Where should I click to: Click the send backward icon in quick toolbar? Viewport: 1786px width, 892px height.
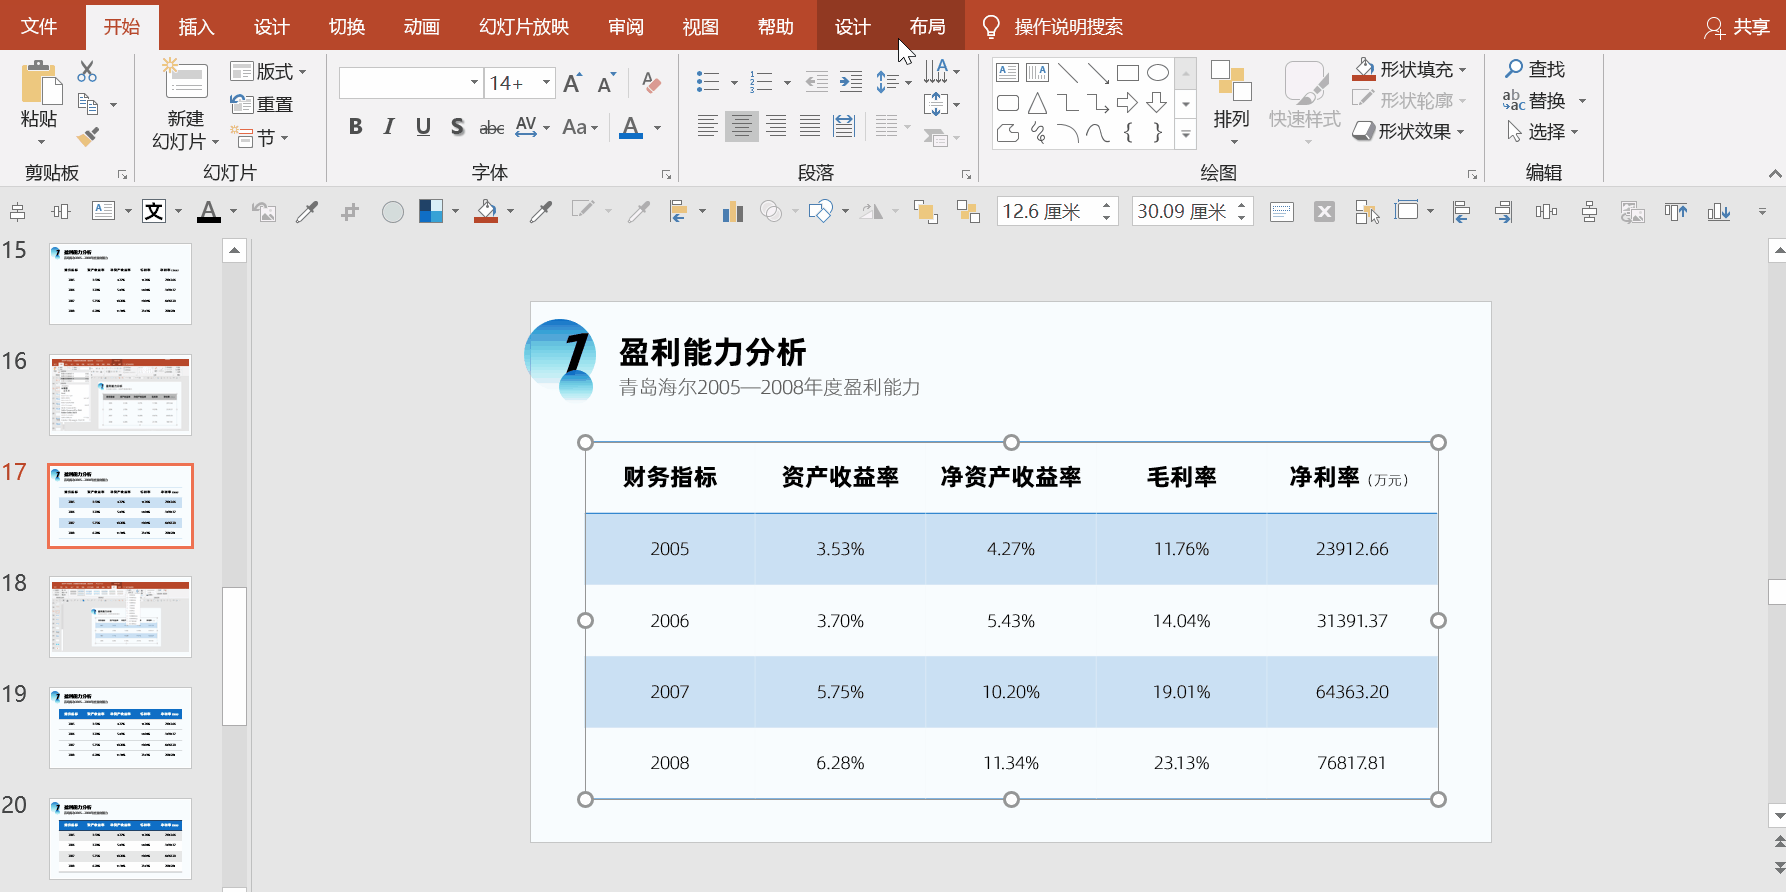pos(968,211)
